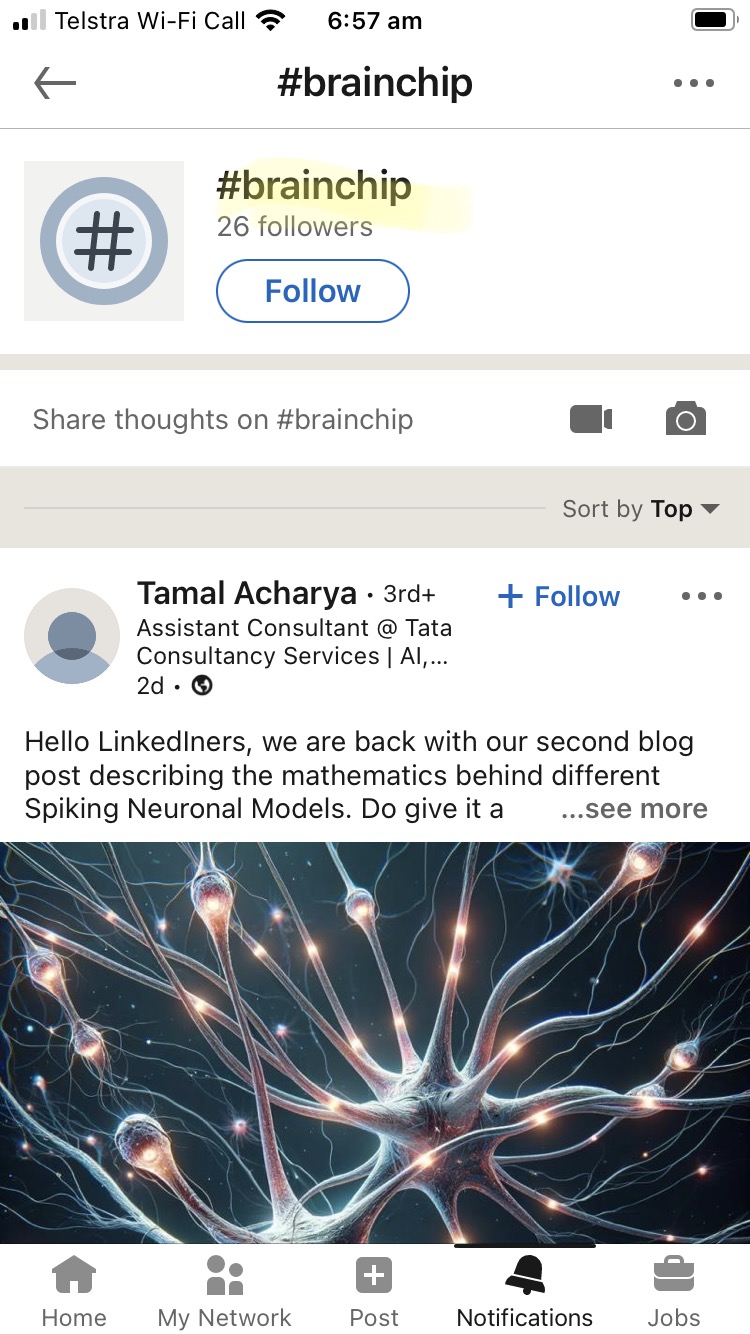Go to the Home tab
The height and width of the screenshot is (1334, 750).
pos(74,1292)
